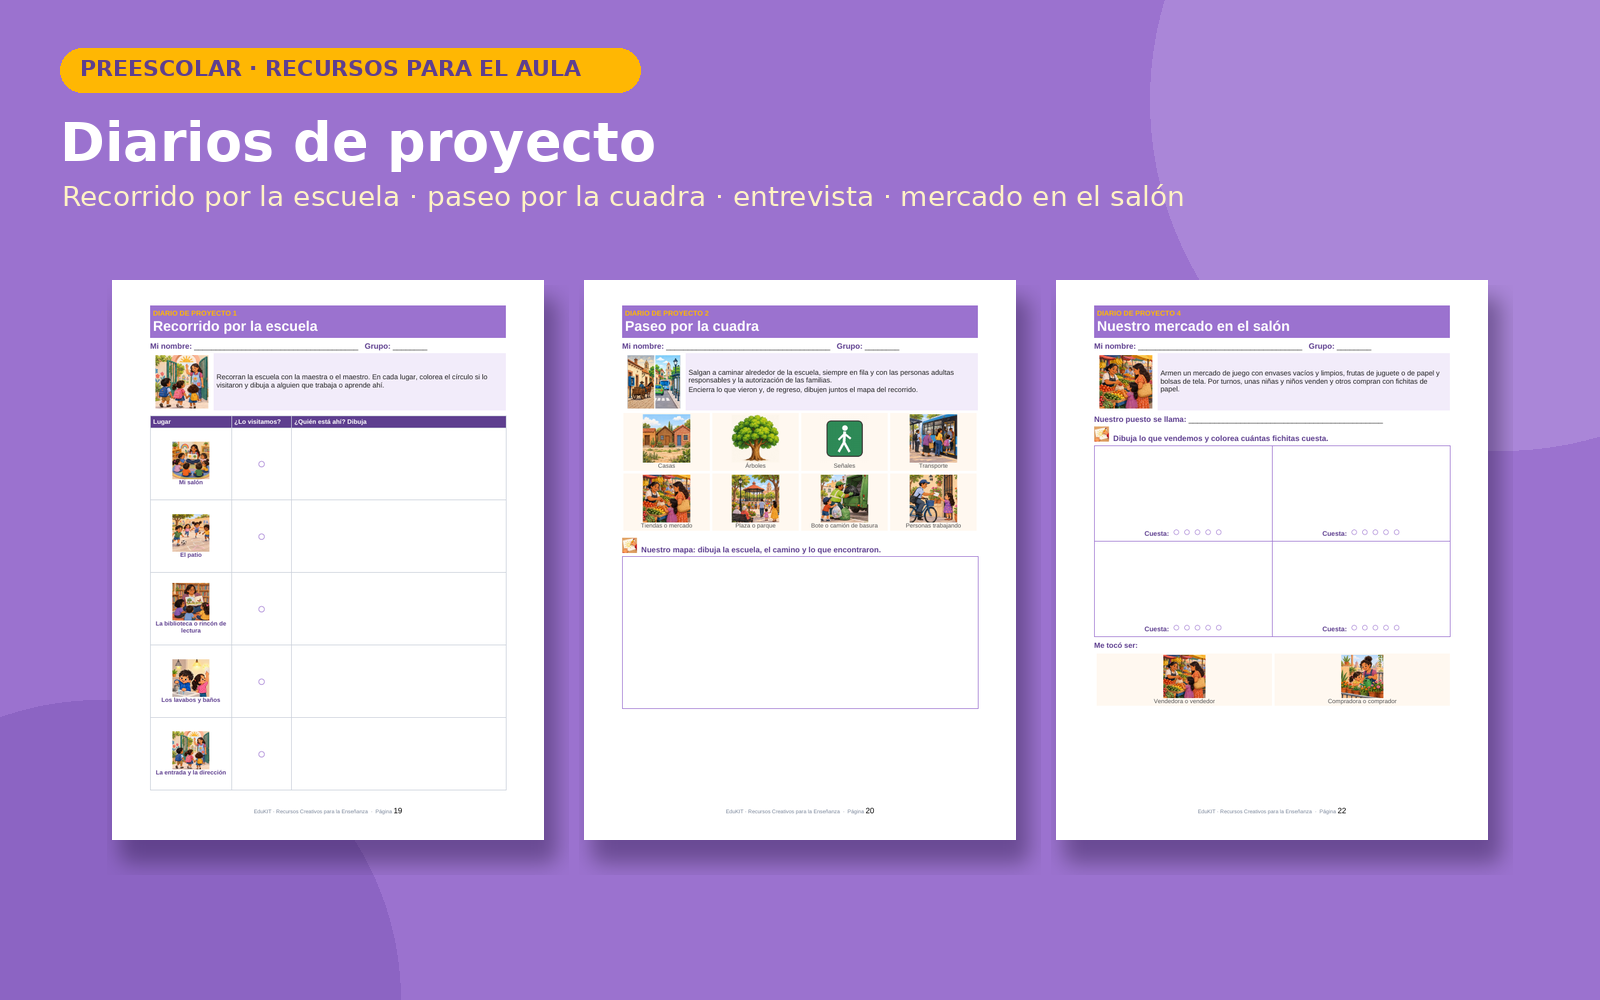Select the biblioteca o rincón de lectura image

click(191, 602)
